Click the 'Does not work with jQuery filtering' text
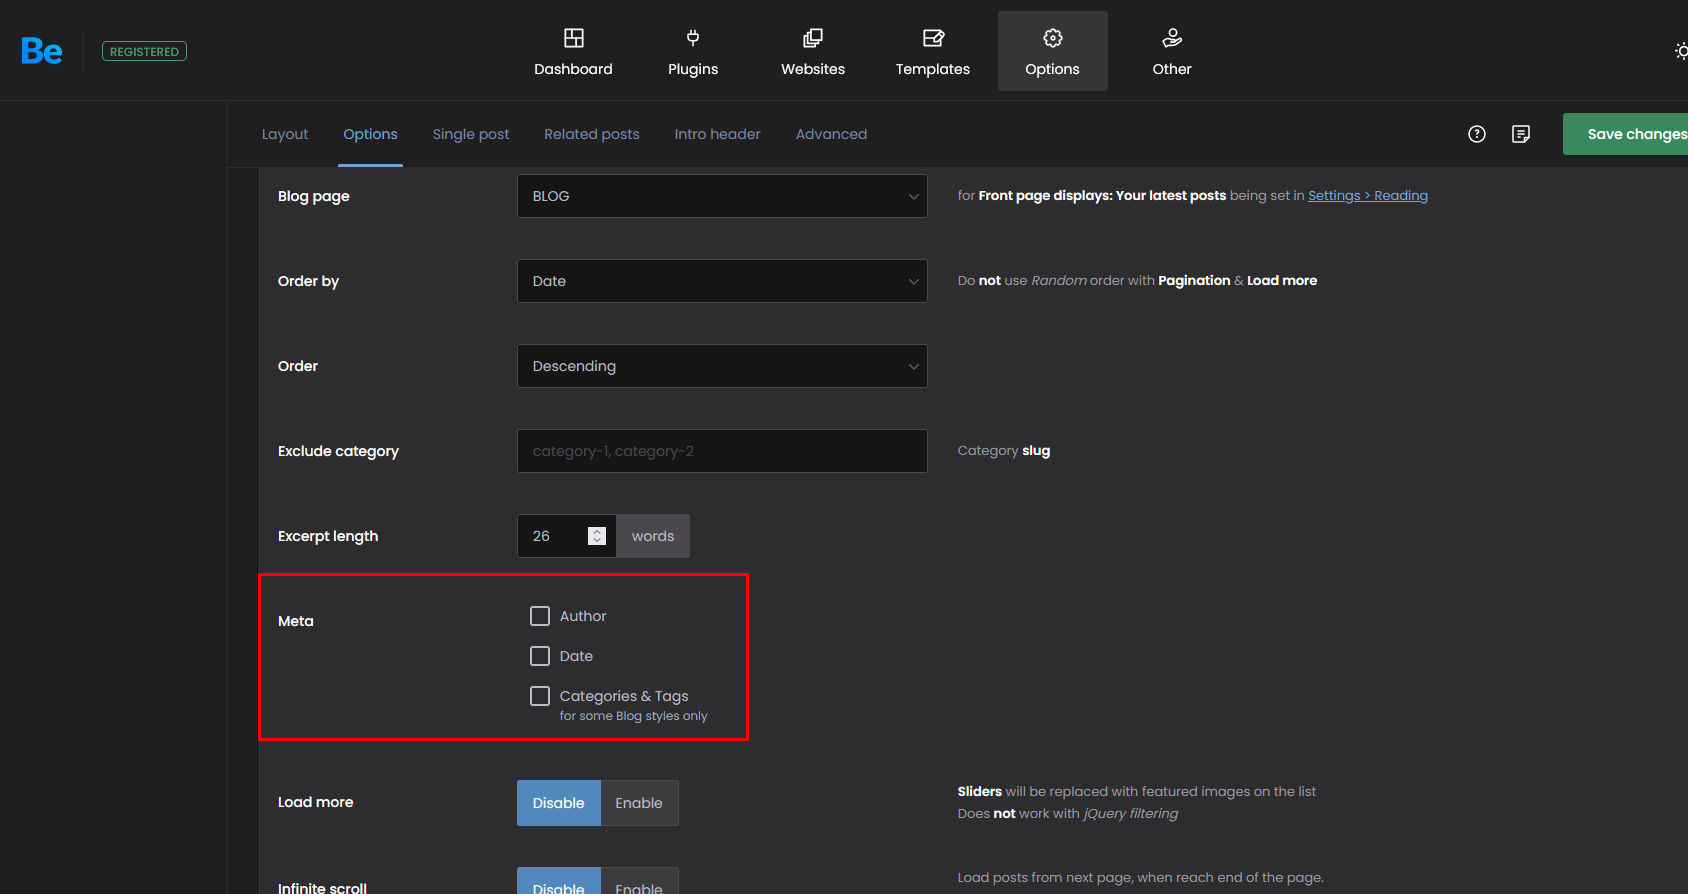 tap(1068, 814)
